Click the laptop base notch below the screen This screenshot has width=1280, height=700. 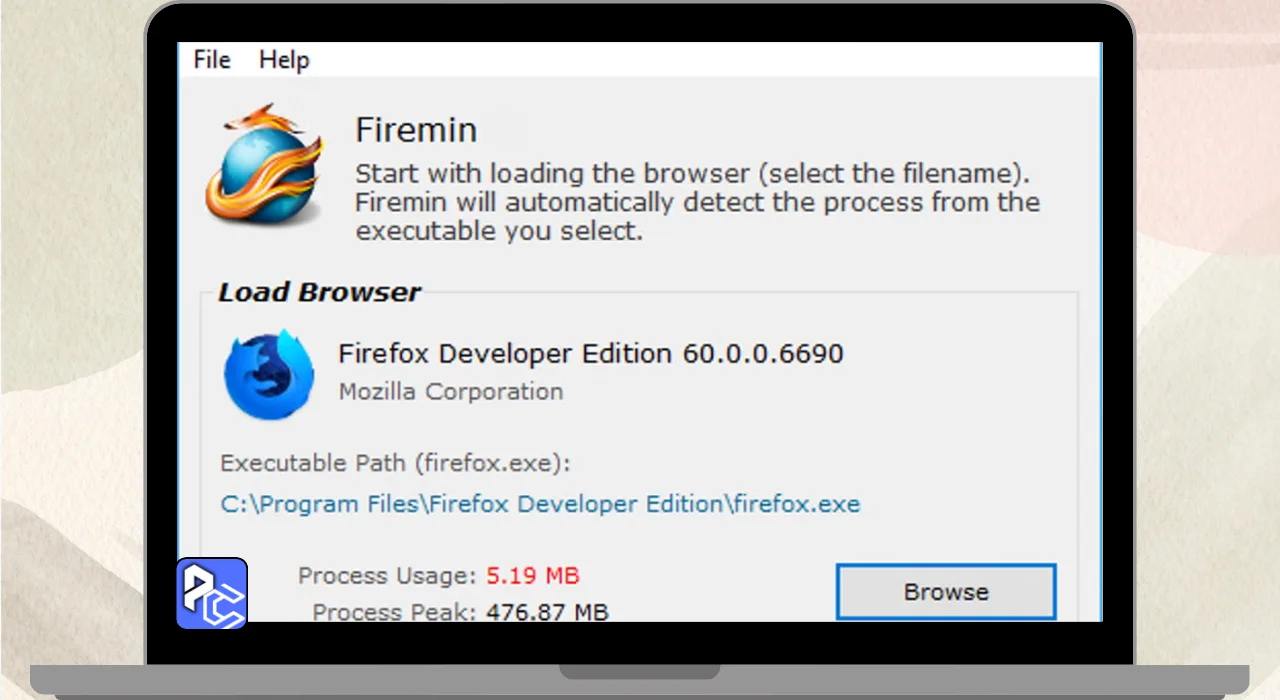point(639,671)
